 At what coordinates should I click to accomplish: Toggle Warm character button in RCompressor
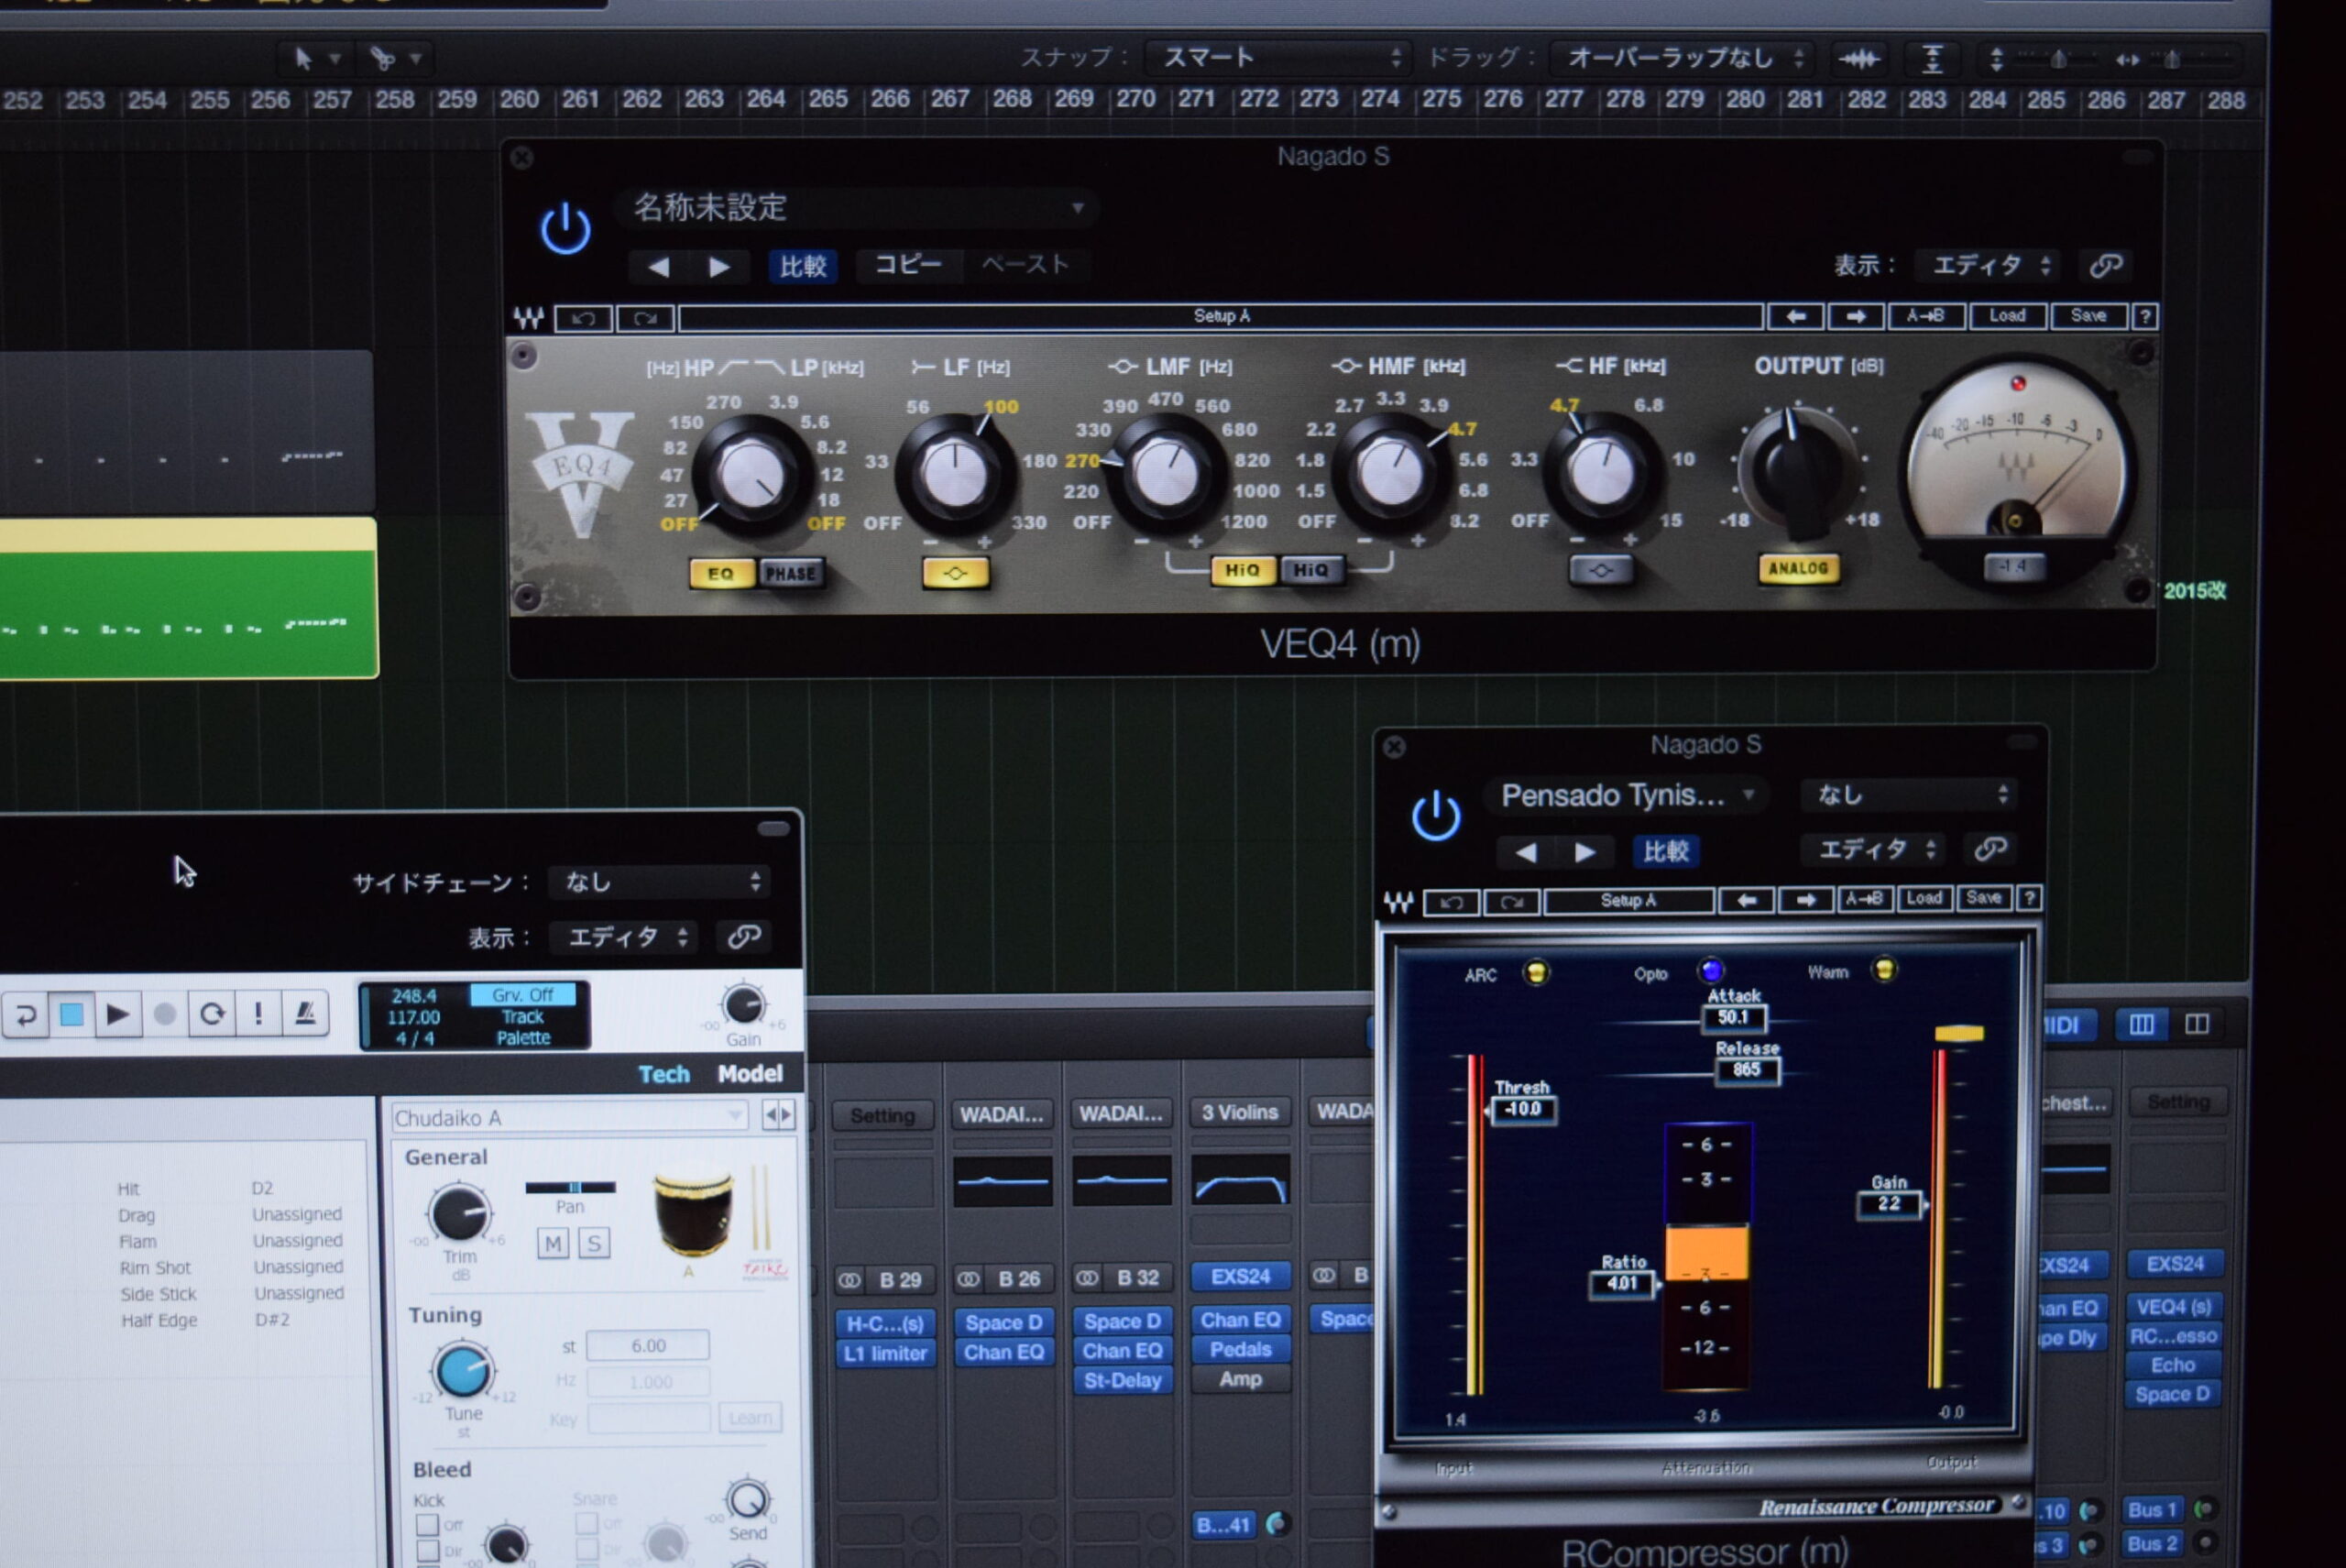pyautogui.click(x=1884, y=969)
